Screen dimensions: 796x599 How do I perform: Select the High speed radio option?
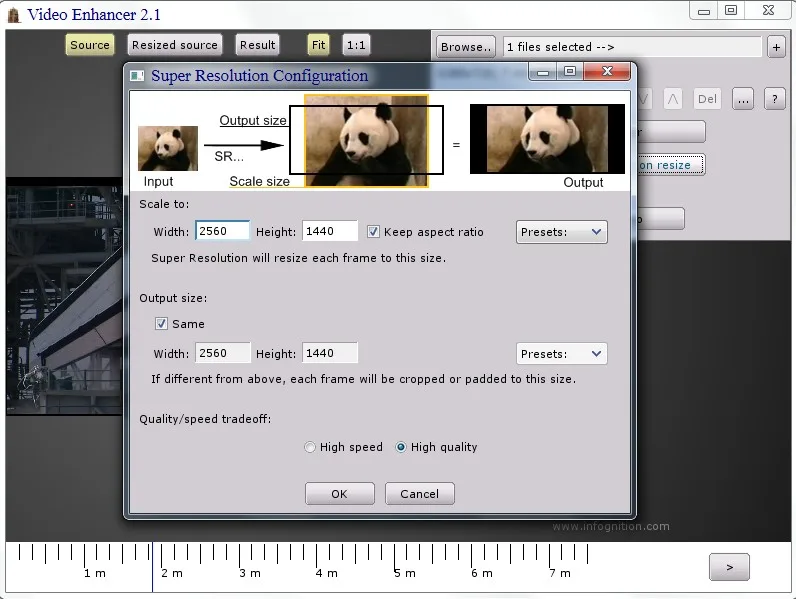pos(309,447)
